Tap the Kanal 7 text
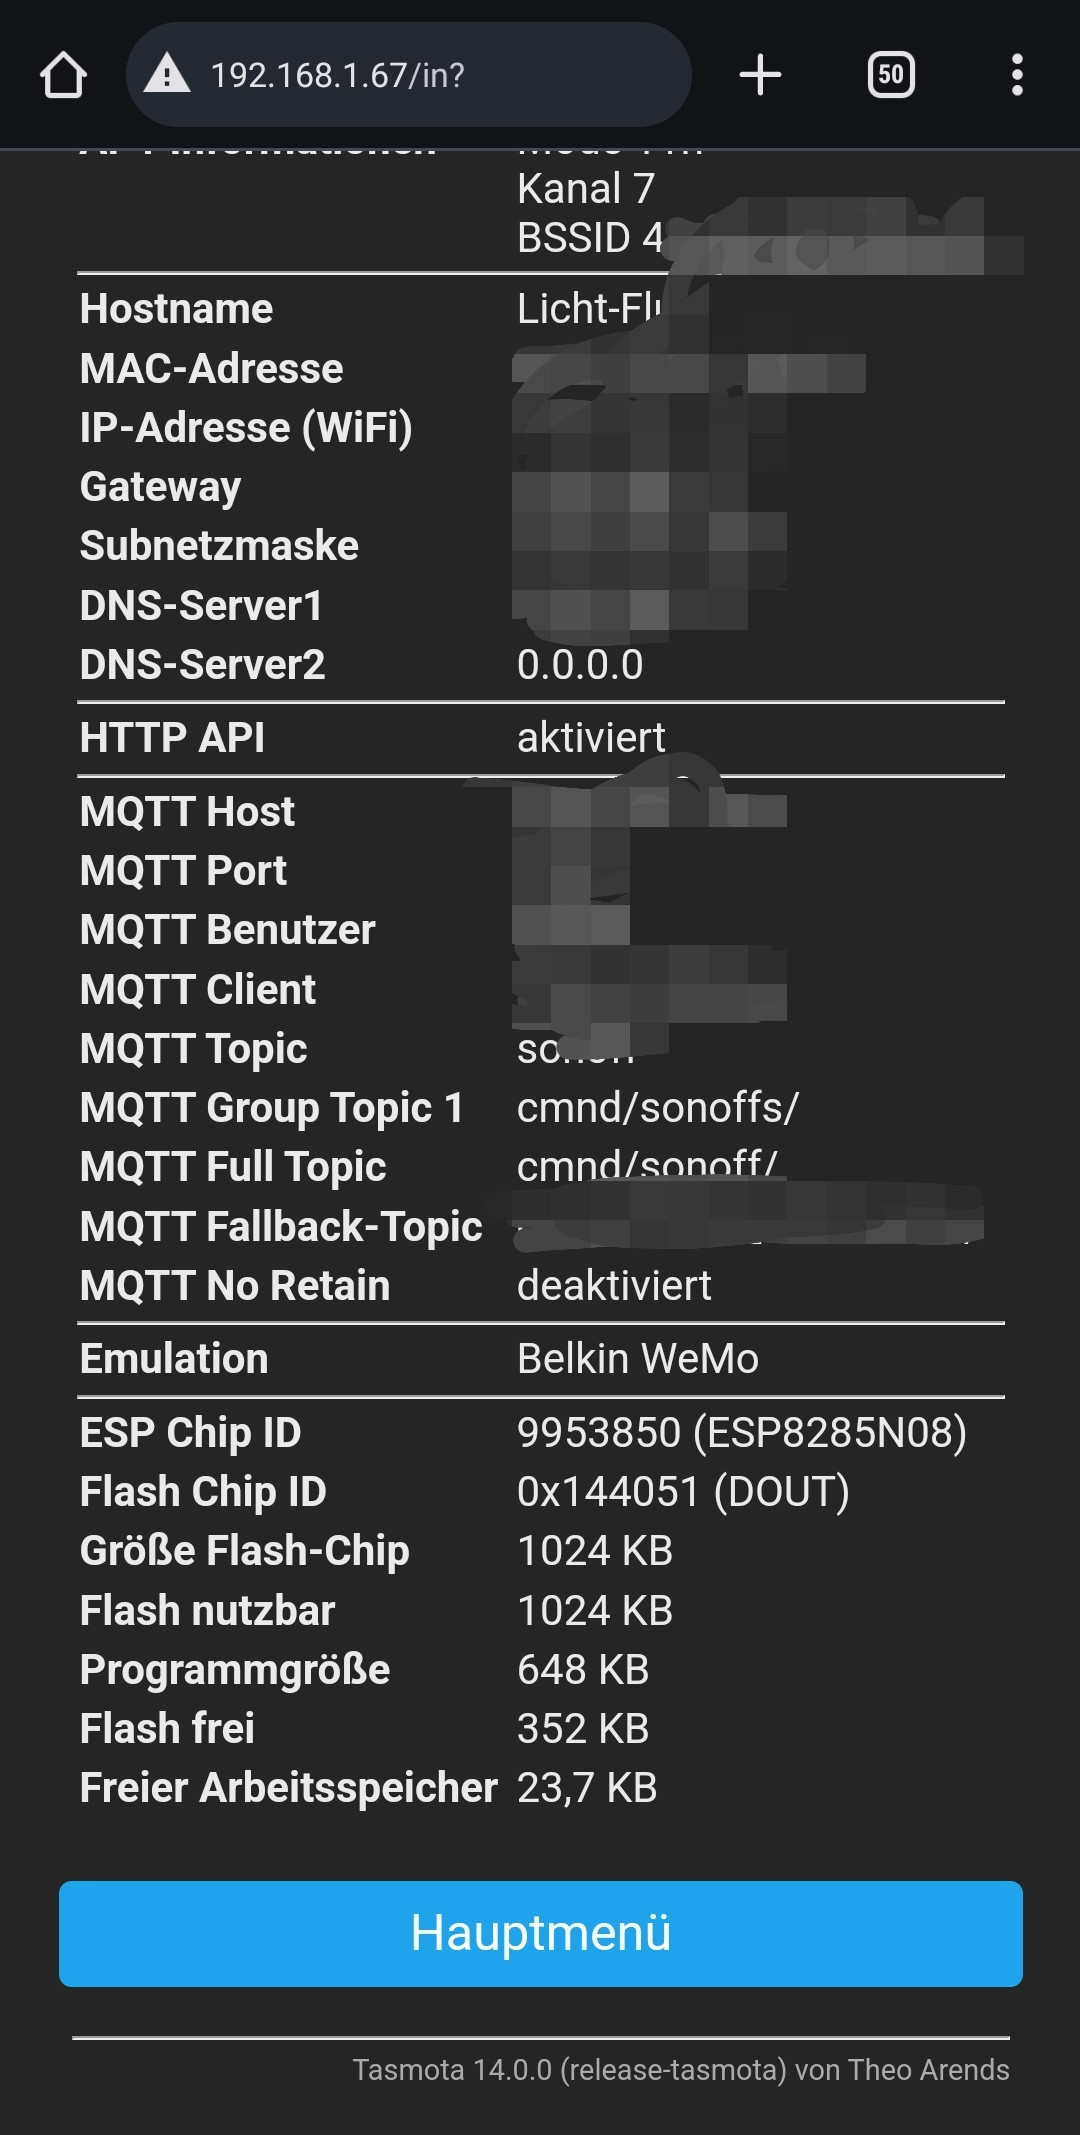1080x2135 pixels. (586, 189)
